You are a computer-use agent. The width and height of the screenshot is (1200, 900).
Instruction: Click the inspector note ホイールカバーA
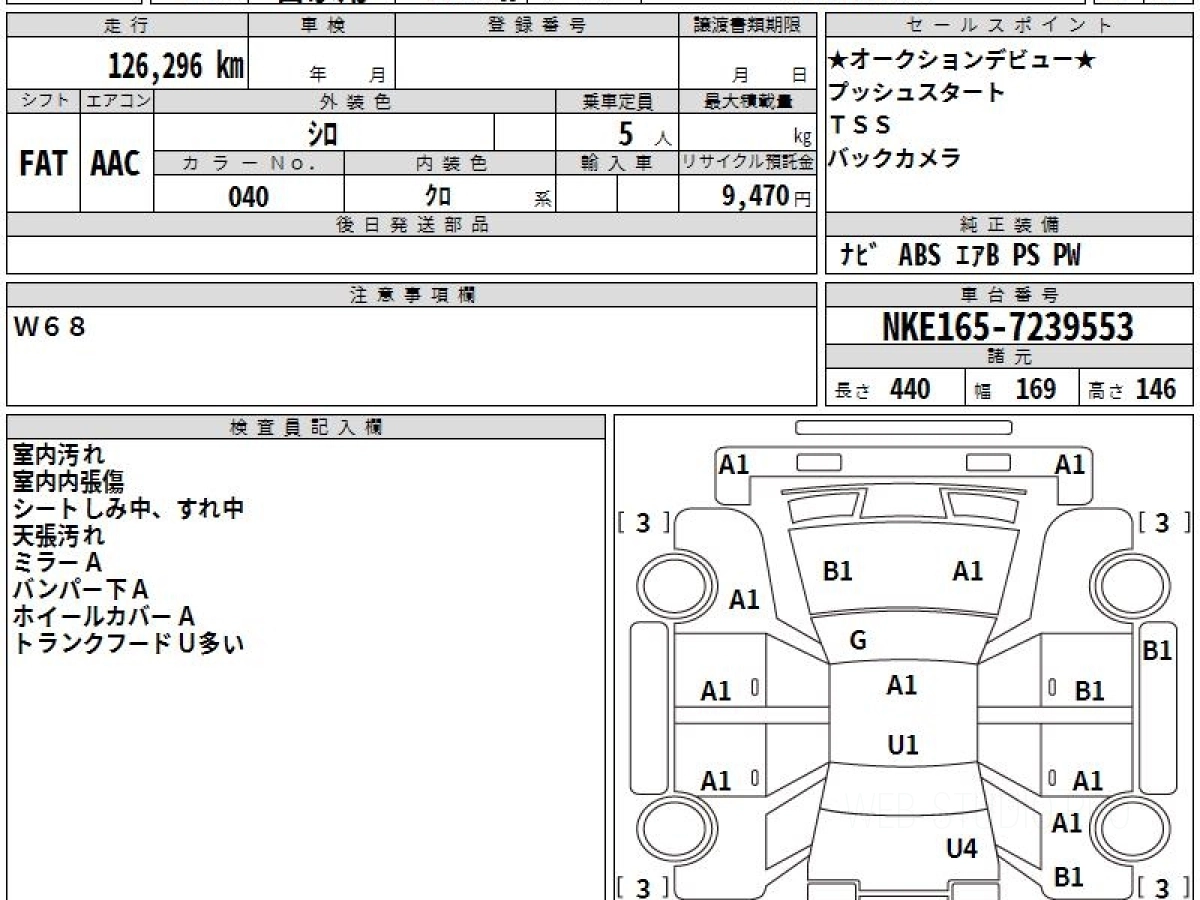pyautogui.click(x=103, y=617)
